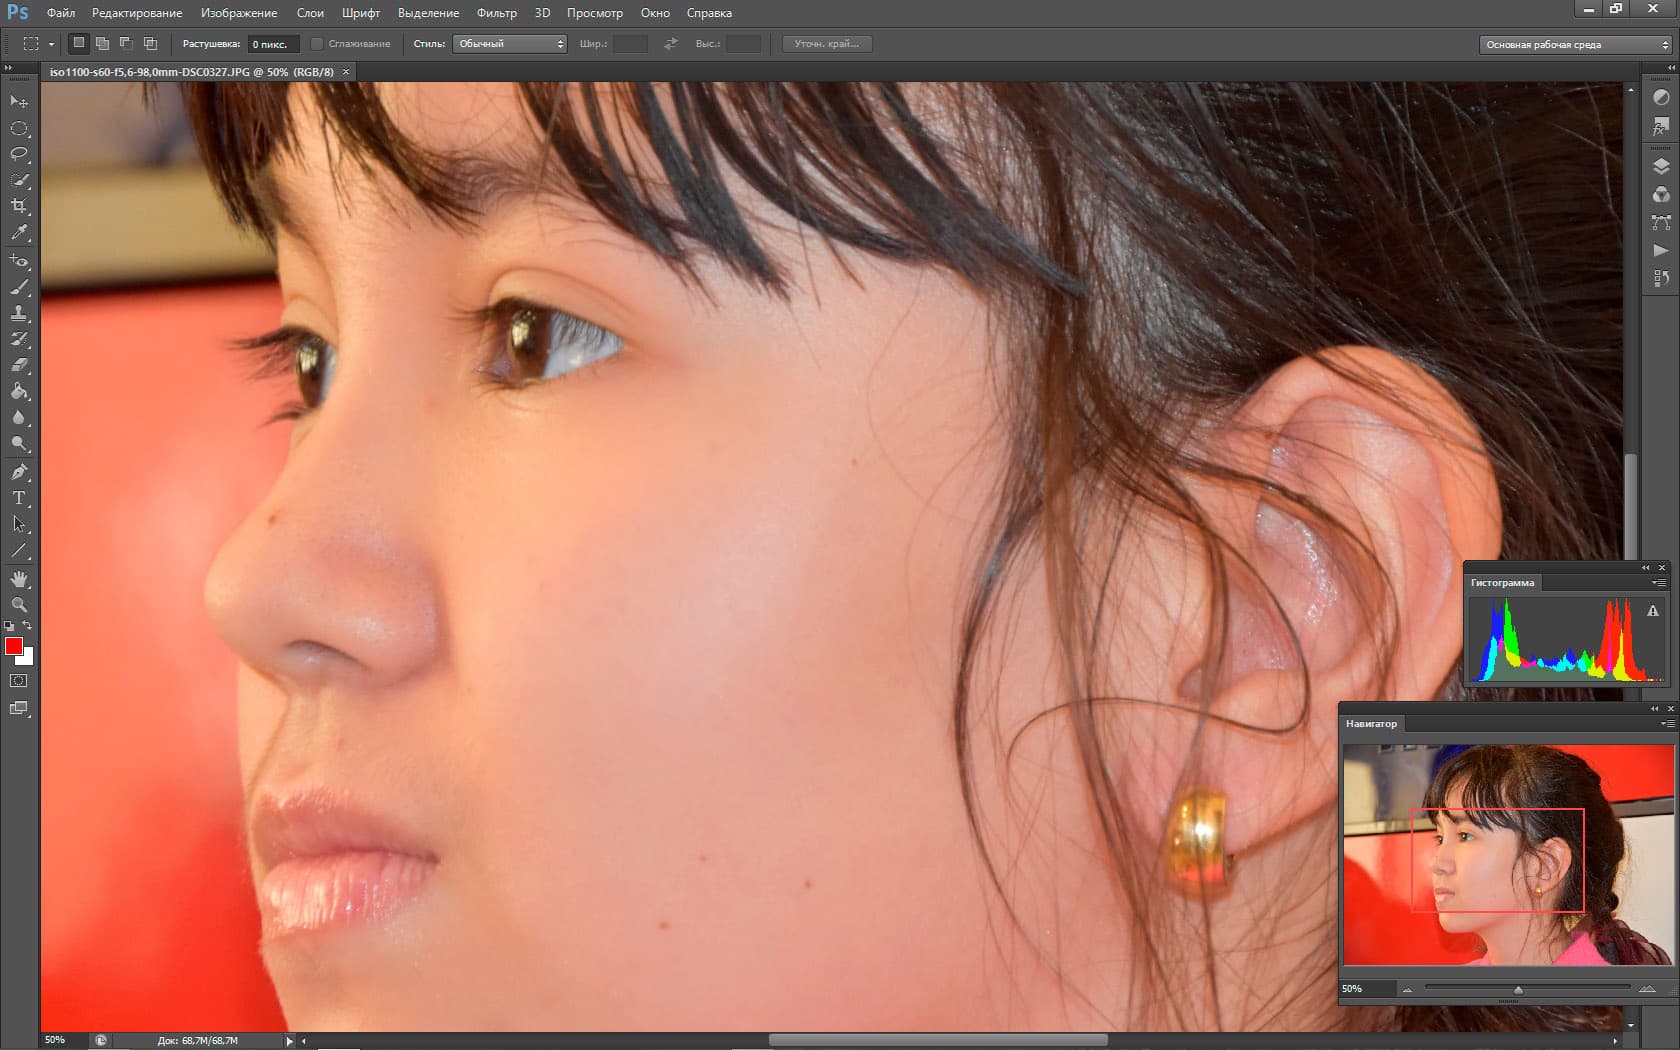
Task: Swap width and height values button
Action: pos(671,44)
